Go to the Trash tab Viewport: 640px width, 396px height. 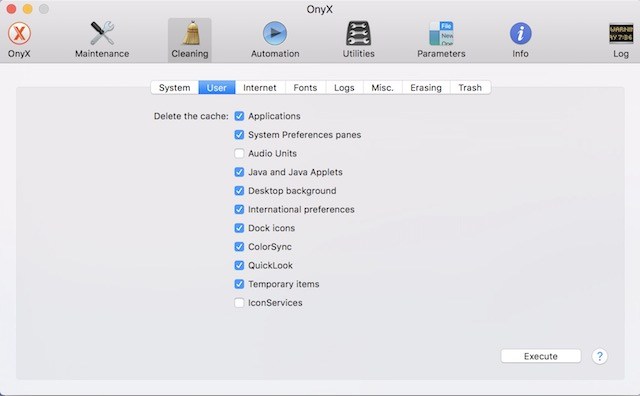pos(470,88)
